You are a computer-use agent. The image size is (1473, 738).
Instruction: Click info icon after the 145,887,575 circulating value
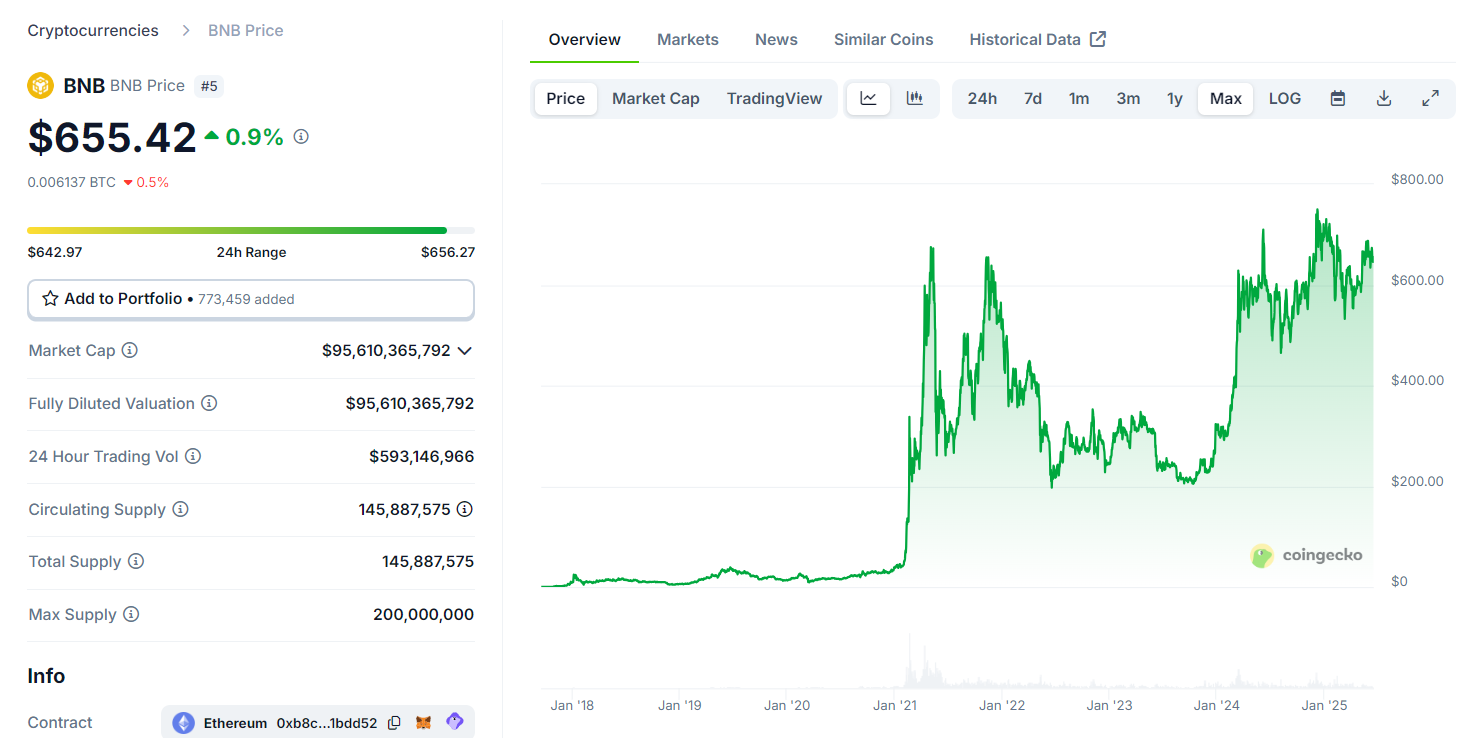pos(465,509)
